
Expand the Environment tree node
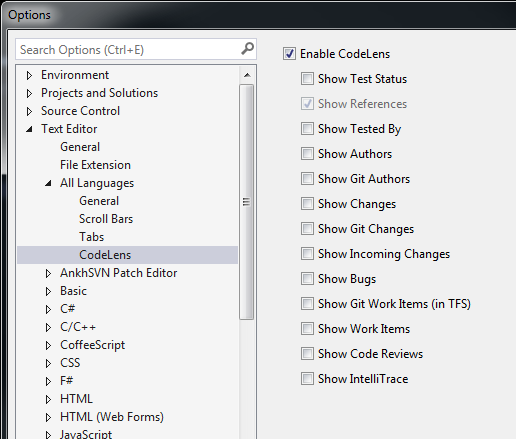click(x=29, y=75)
